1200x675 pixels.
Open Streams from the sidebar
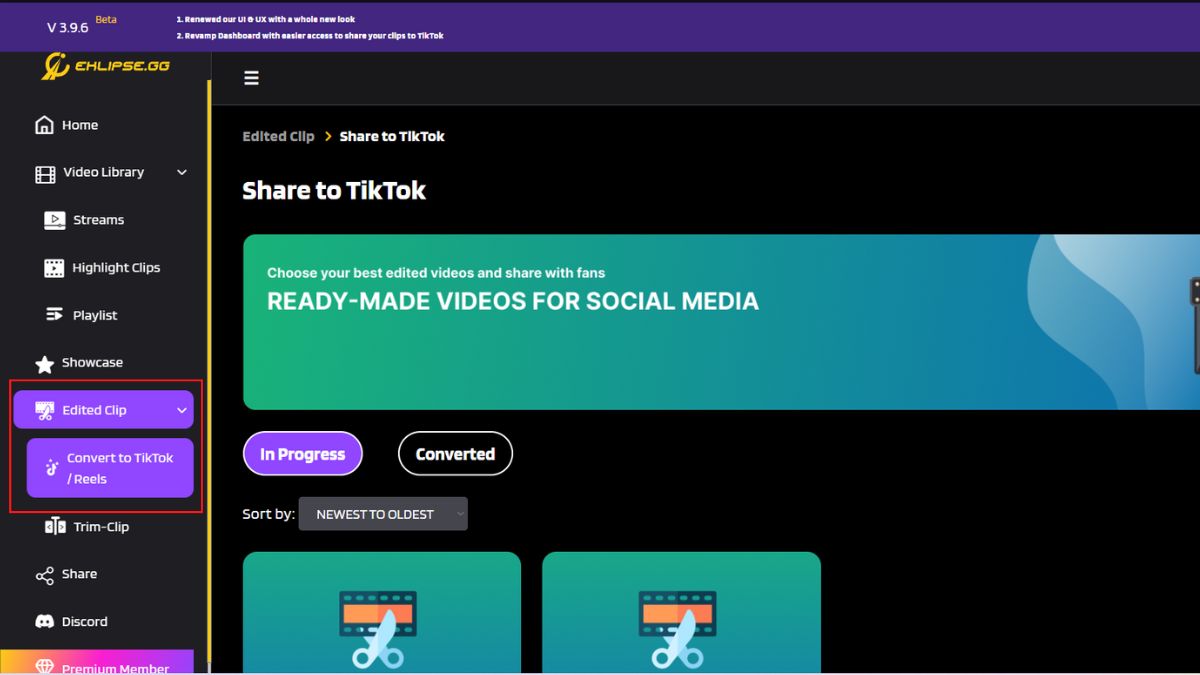pos(53,219)
